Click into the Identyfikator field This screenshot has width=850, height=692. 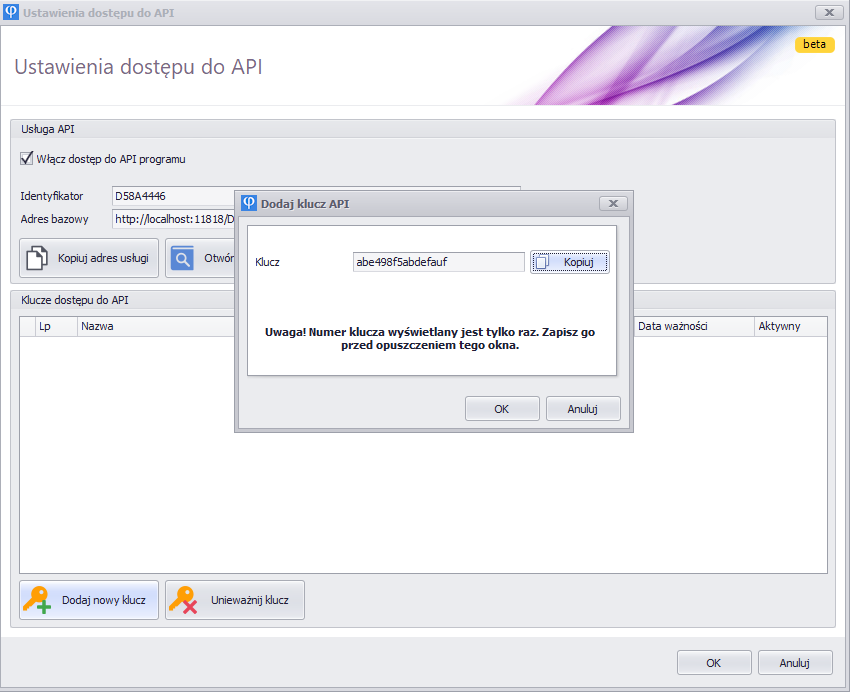coord(172,196)
